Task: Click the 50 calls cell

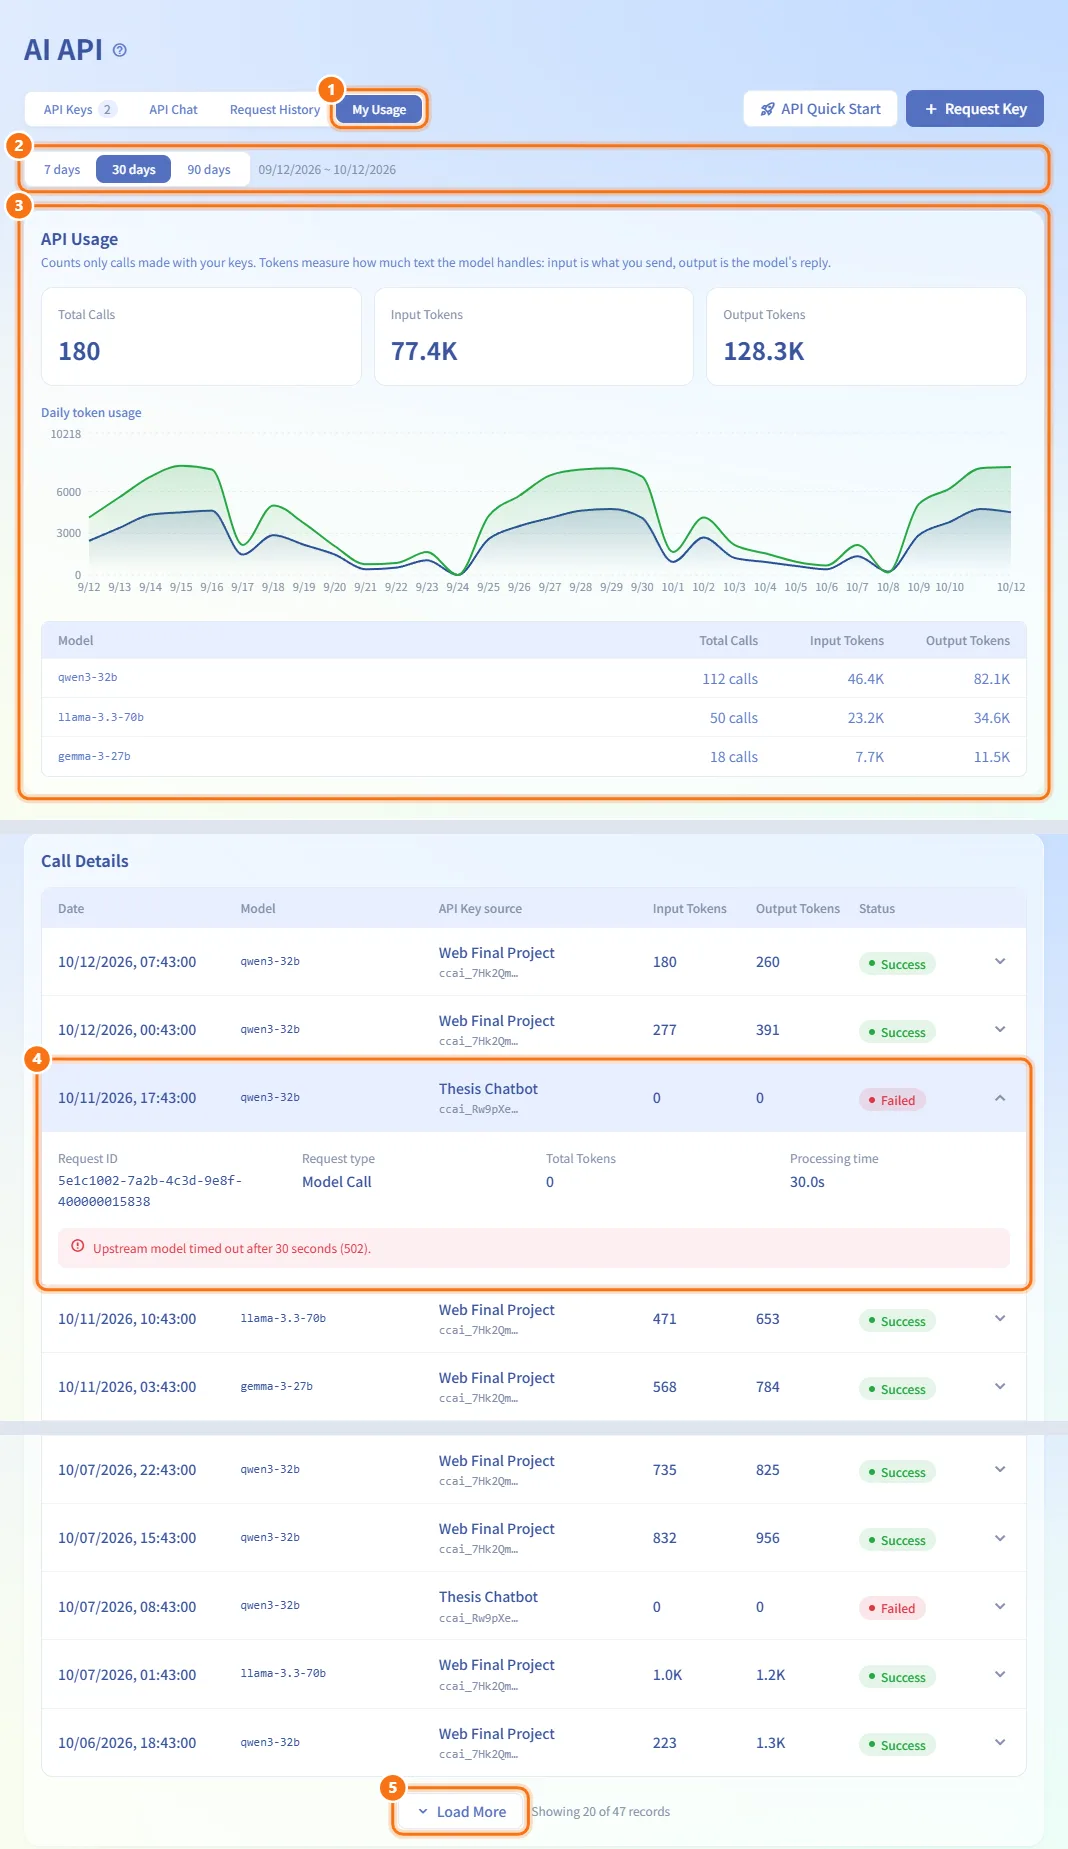Action: pos(734,718)
